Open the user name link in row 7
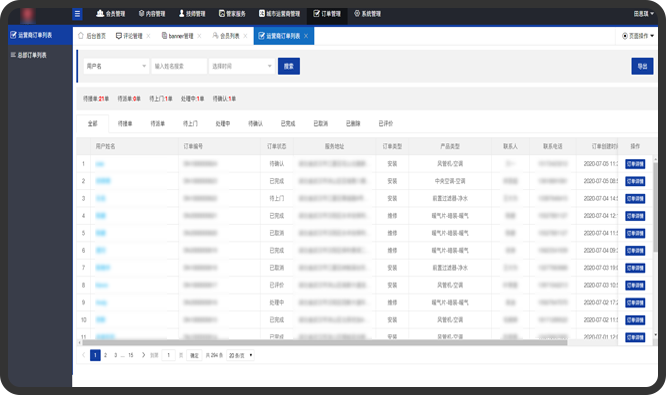Viewport: 666px width, 395px height. coord(103,268)
